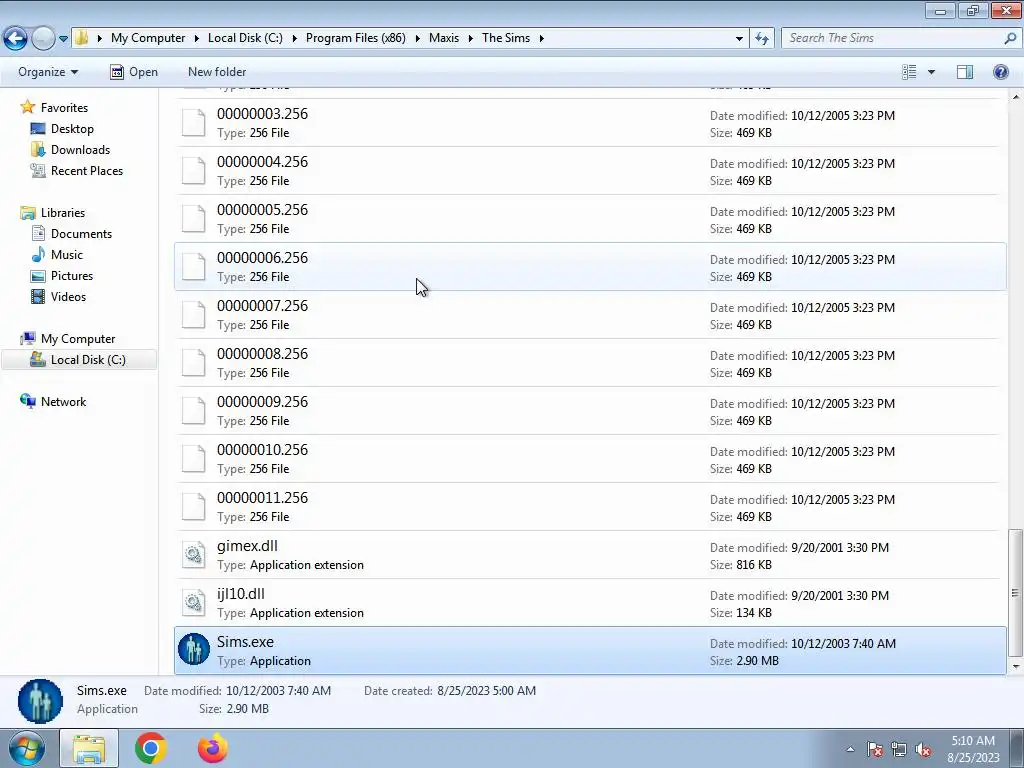Select Local Disk (C:) breadcrumb segment
Image resolution: width=1024 pixels, height=768 pixels.
point(245,38)
